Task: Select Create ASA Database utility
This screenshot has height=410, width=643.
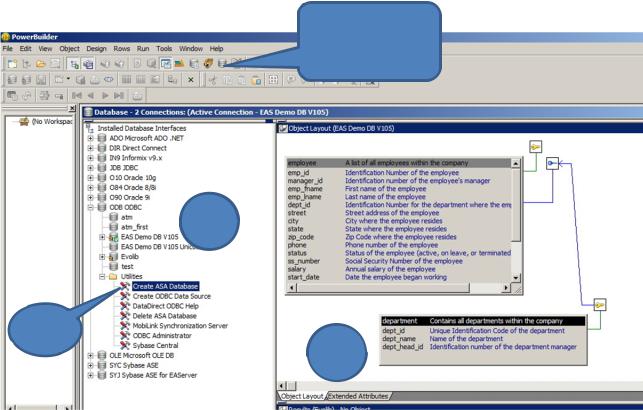Action: 165,286
